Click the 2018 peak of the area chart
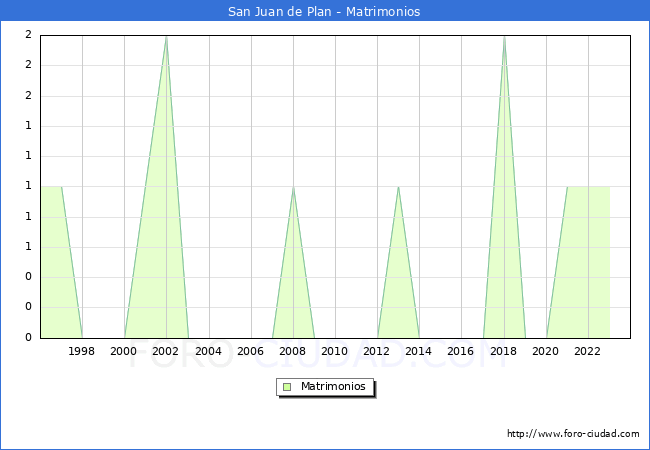The image size is (650, 450). coord(504,37)
